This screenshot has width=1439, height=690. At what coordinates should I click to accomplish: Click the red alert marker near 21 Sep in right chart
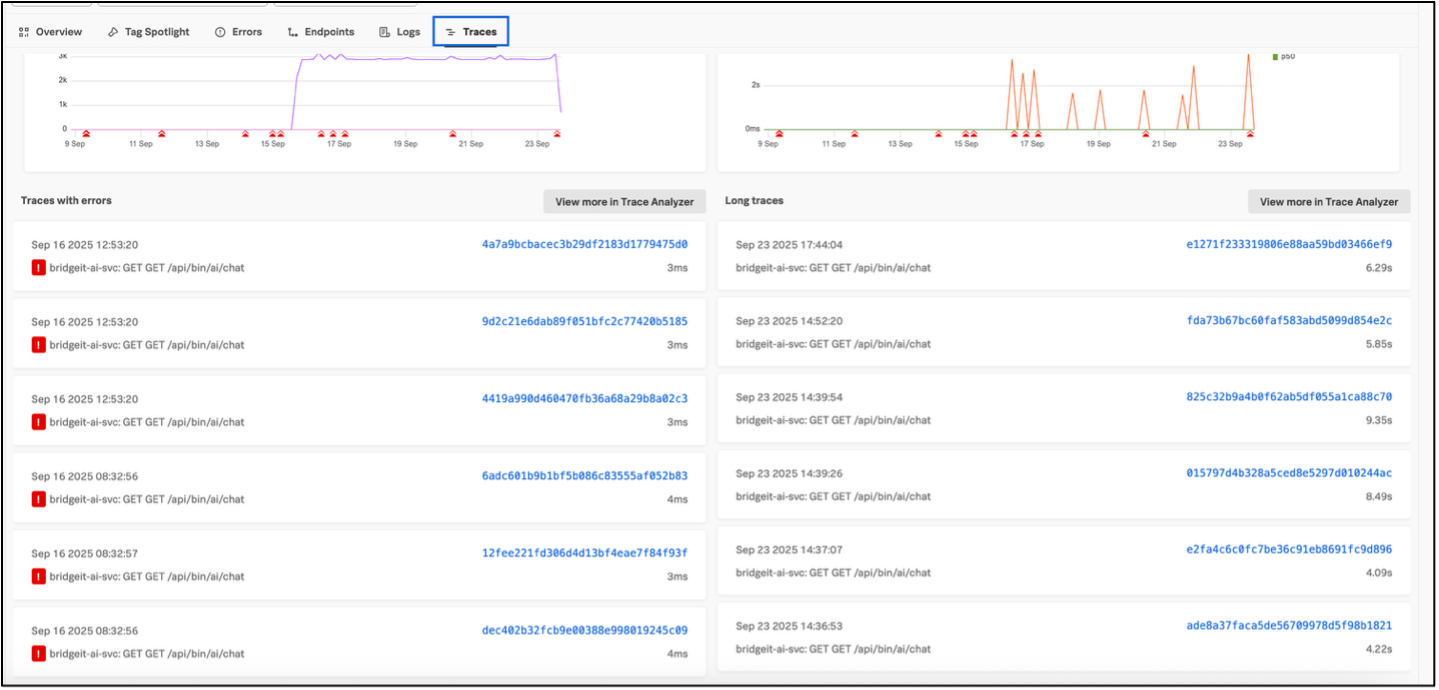[1146, 133]
